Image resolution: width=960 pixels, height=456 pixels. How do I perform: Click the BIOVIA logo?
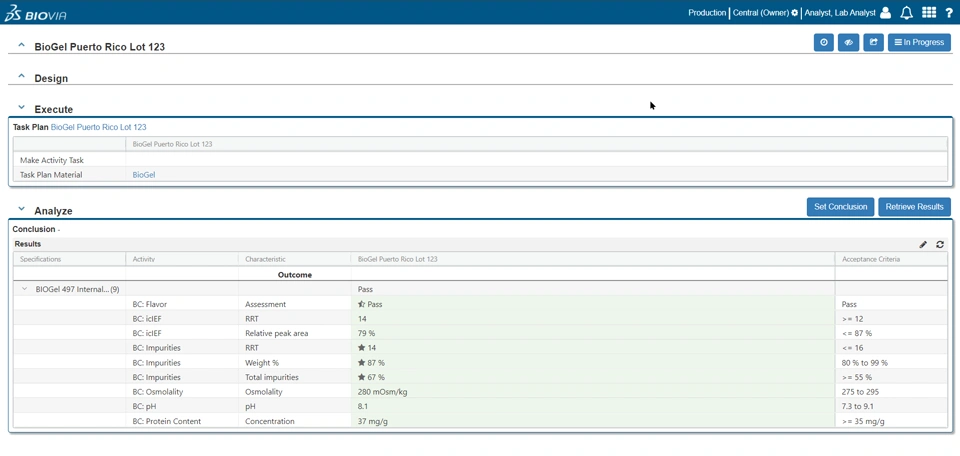coord(35,13)
